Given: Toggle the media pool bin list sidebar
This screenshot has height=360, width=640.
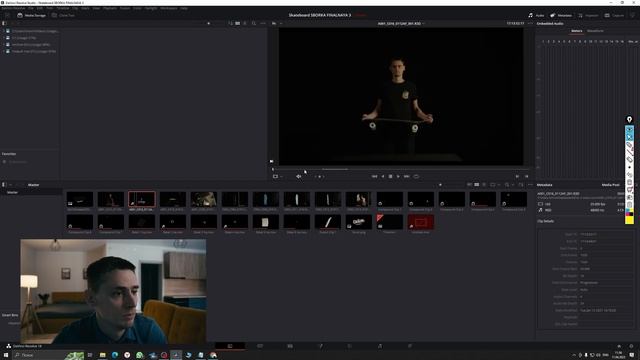Looking at the screenshot, I should pos(4,185).
